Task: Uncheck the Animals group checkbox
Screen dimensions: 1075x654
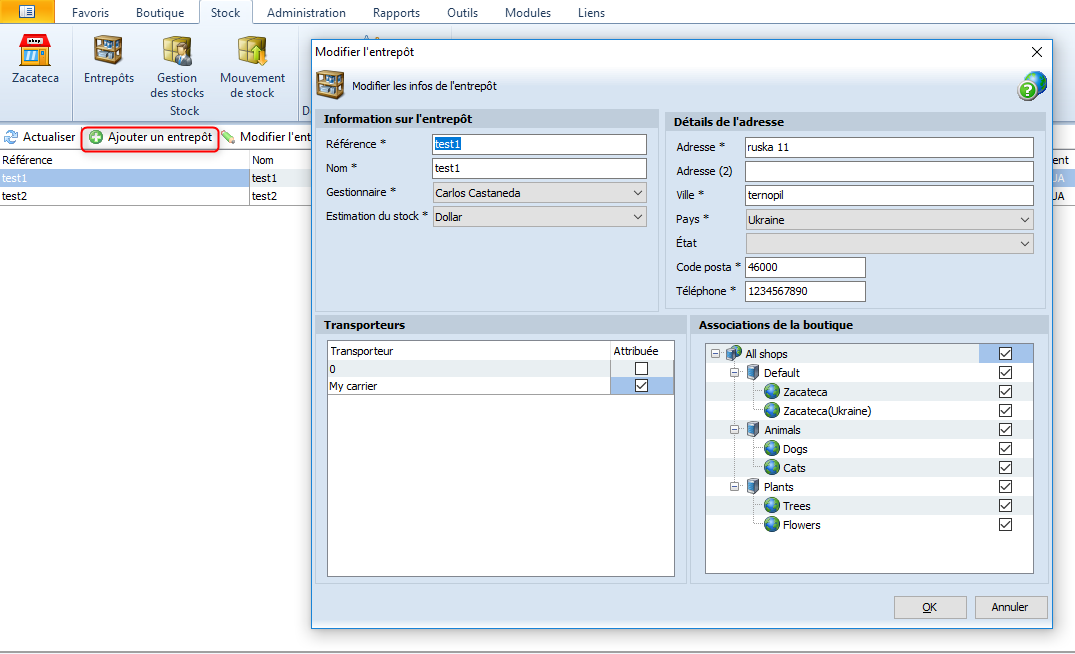Action: (1005, 430)
